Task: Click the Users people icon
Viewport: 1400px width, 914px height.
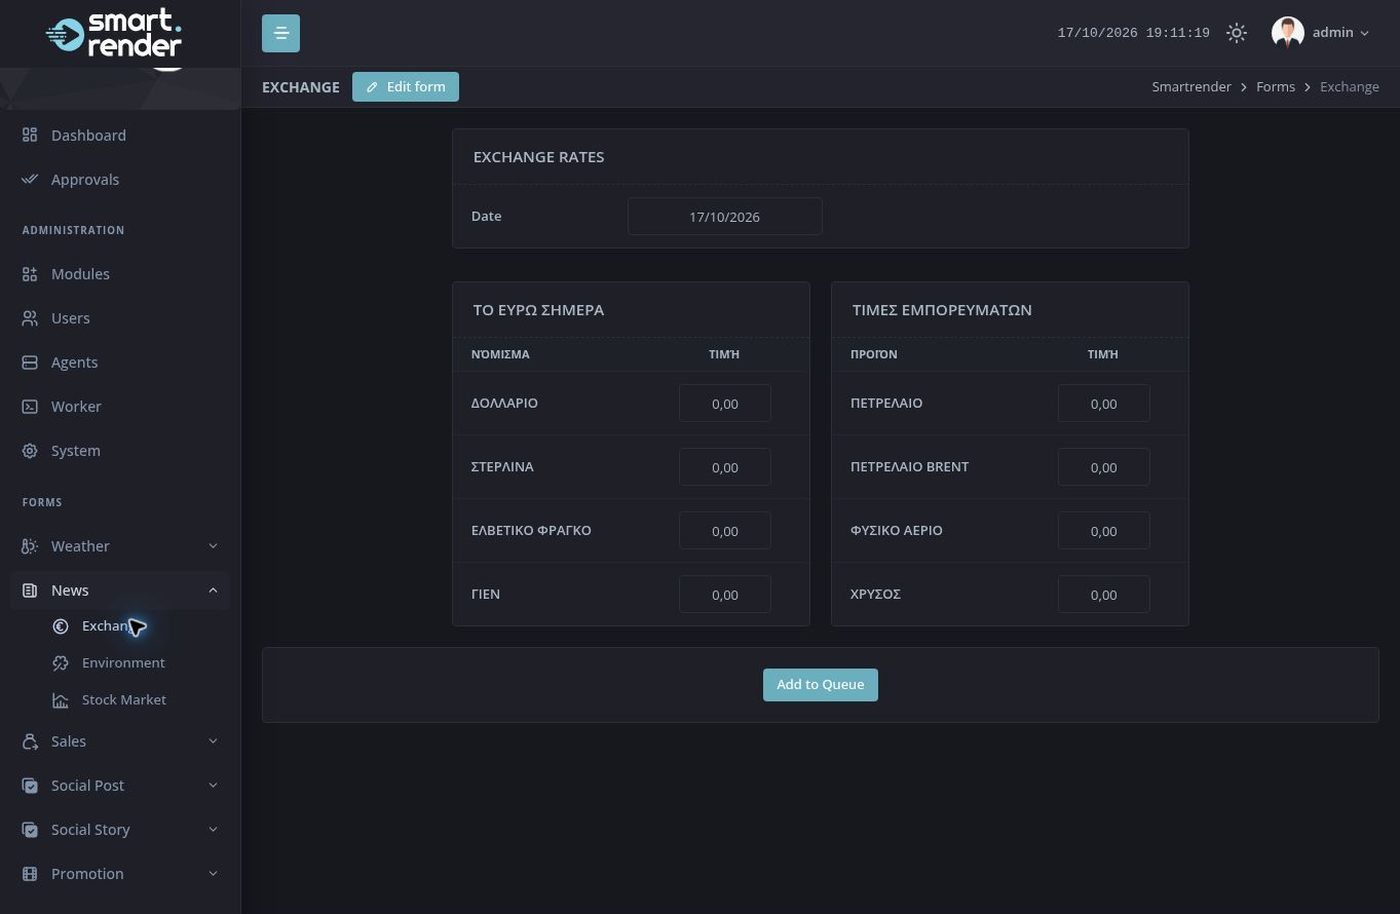Action: click(30, 318)
